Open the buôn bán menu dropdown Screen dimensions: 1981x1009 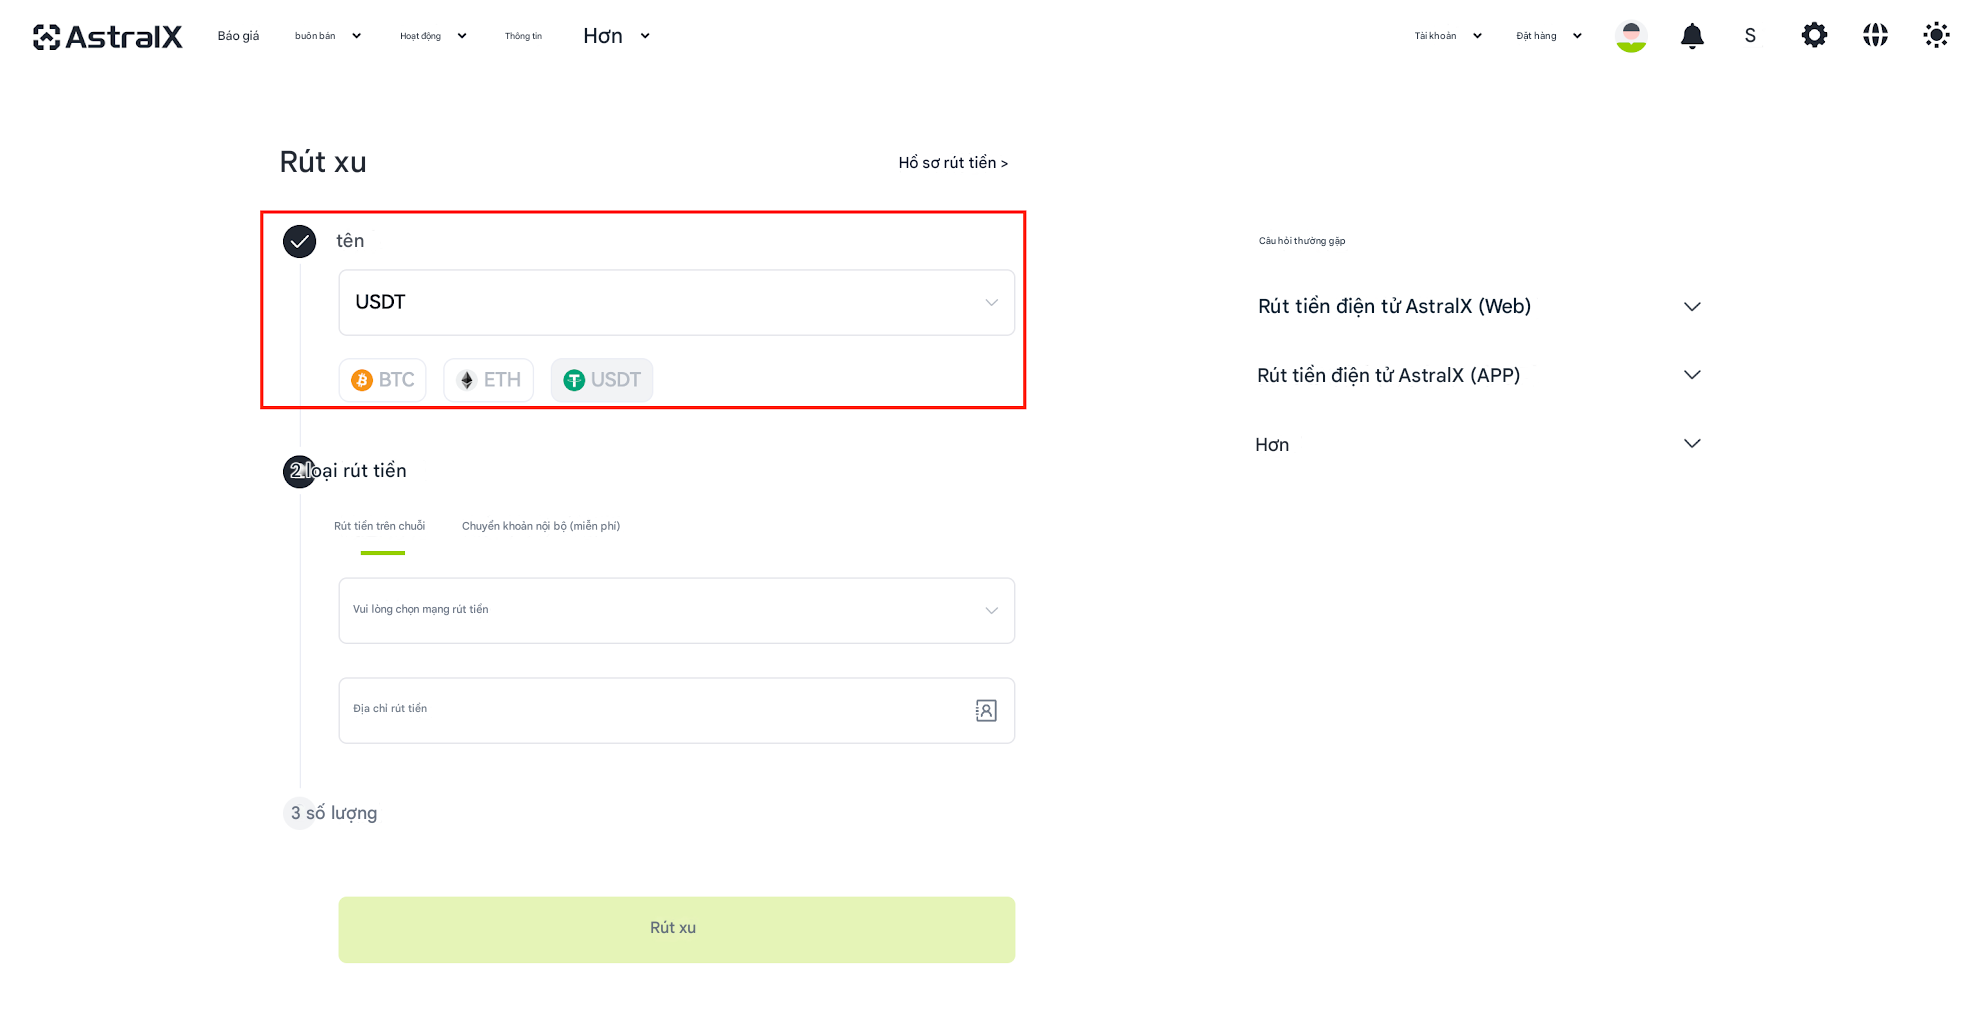click(328, 36)
